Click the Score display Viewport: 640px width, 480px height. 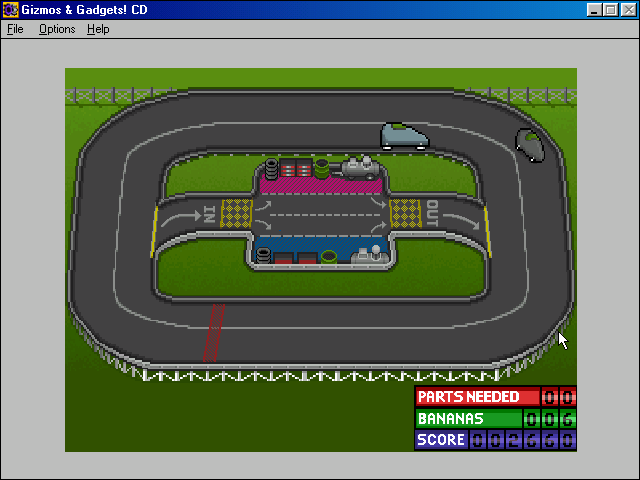(x=496, y=440)
